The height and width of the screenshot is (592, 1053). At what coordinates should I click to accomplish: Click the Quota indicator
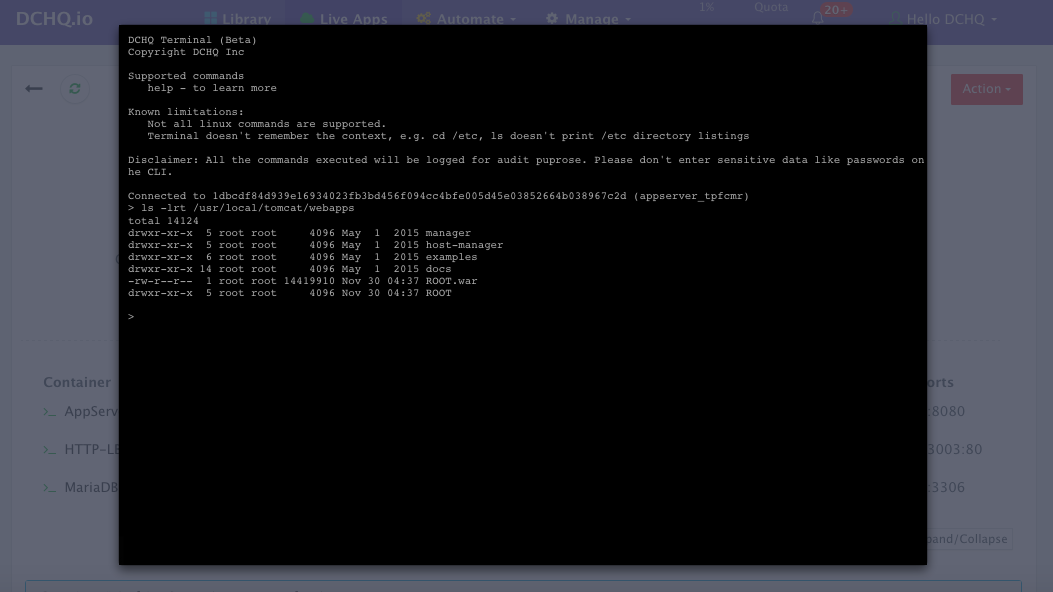771,7
